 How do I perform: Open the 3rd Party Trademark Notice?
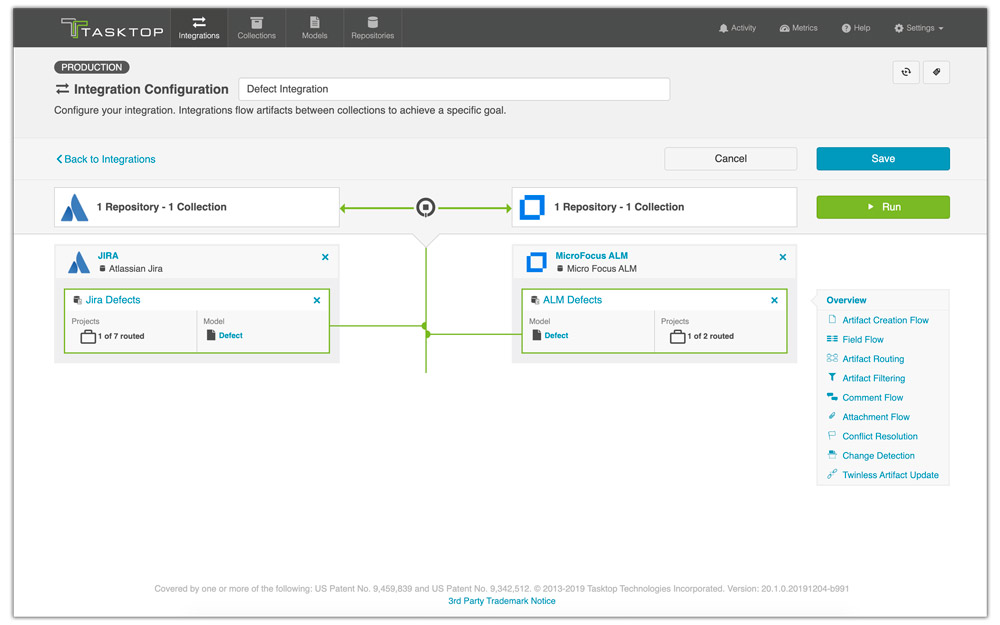coord(501,601)
